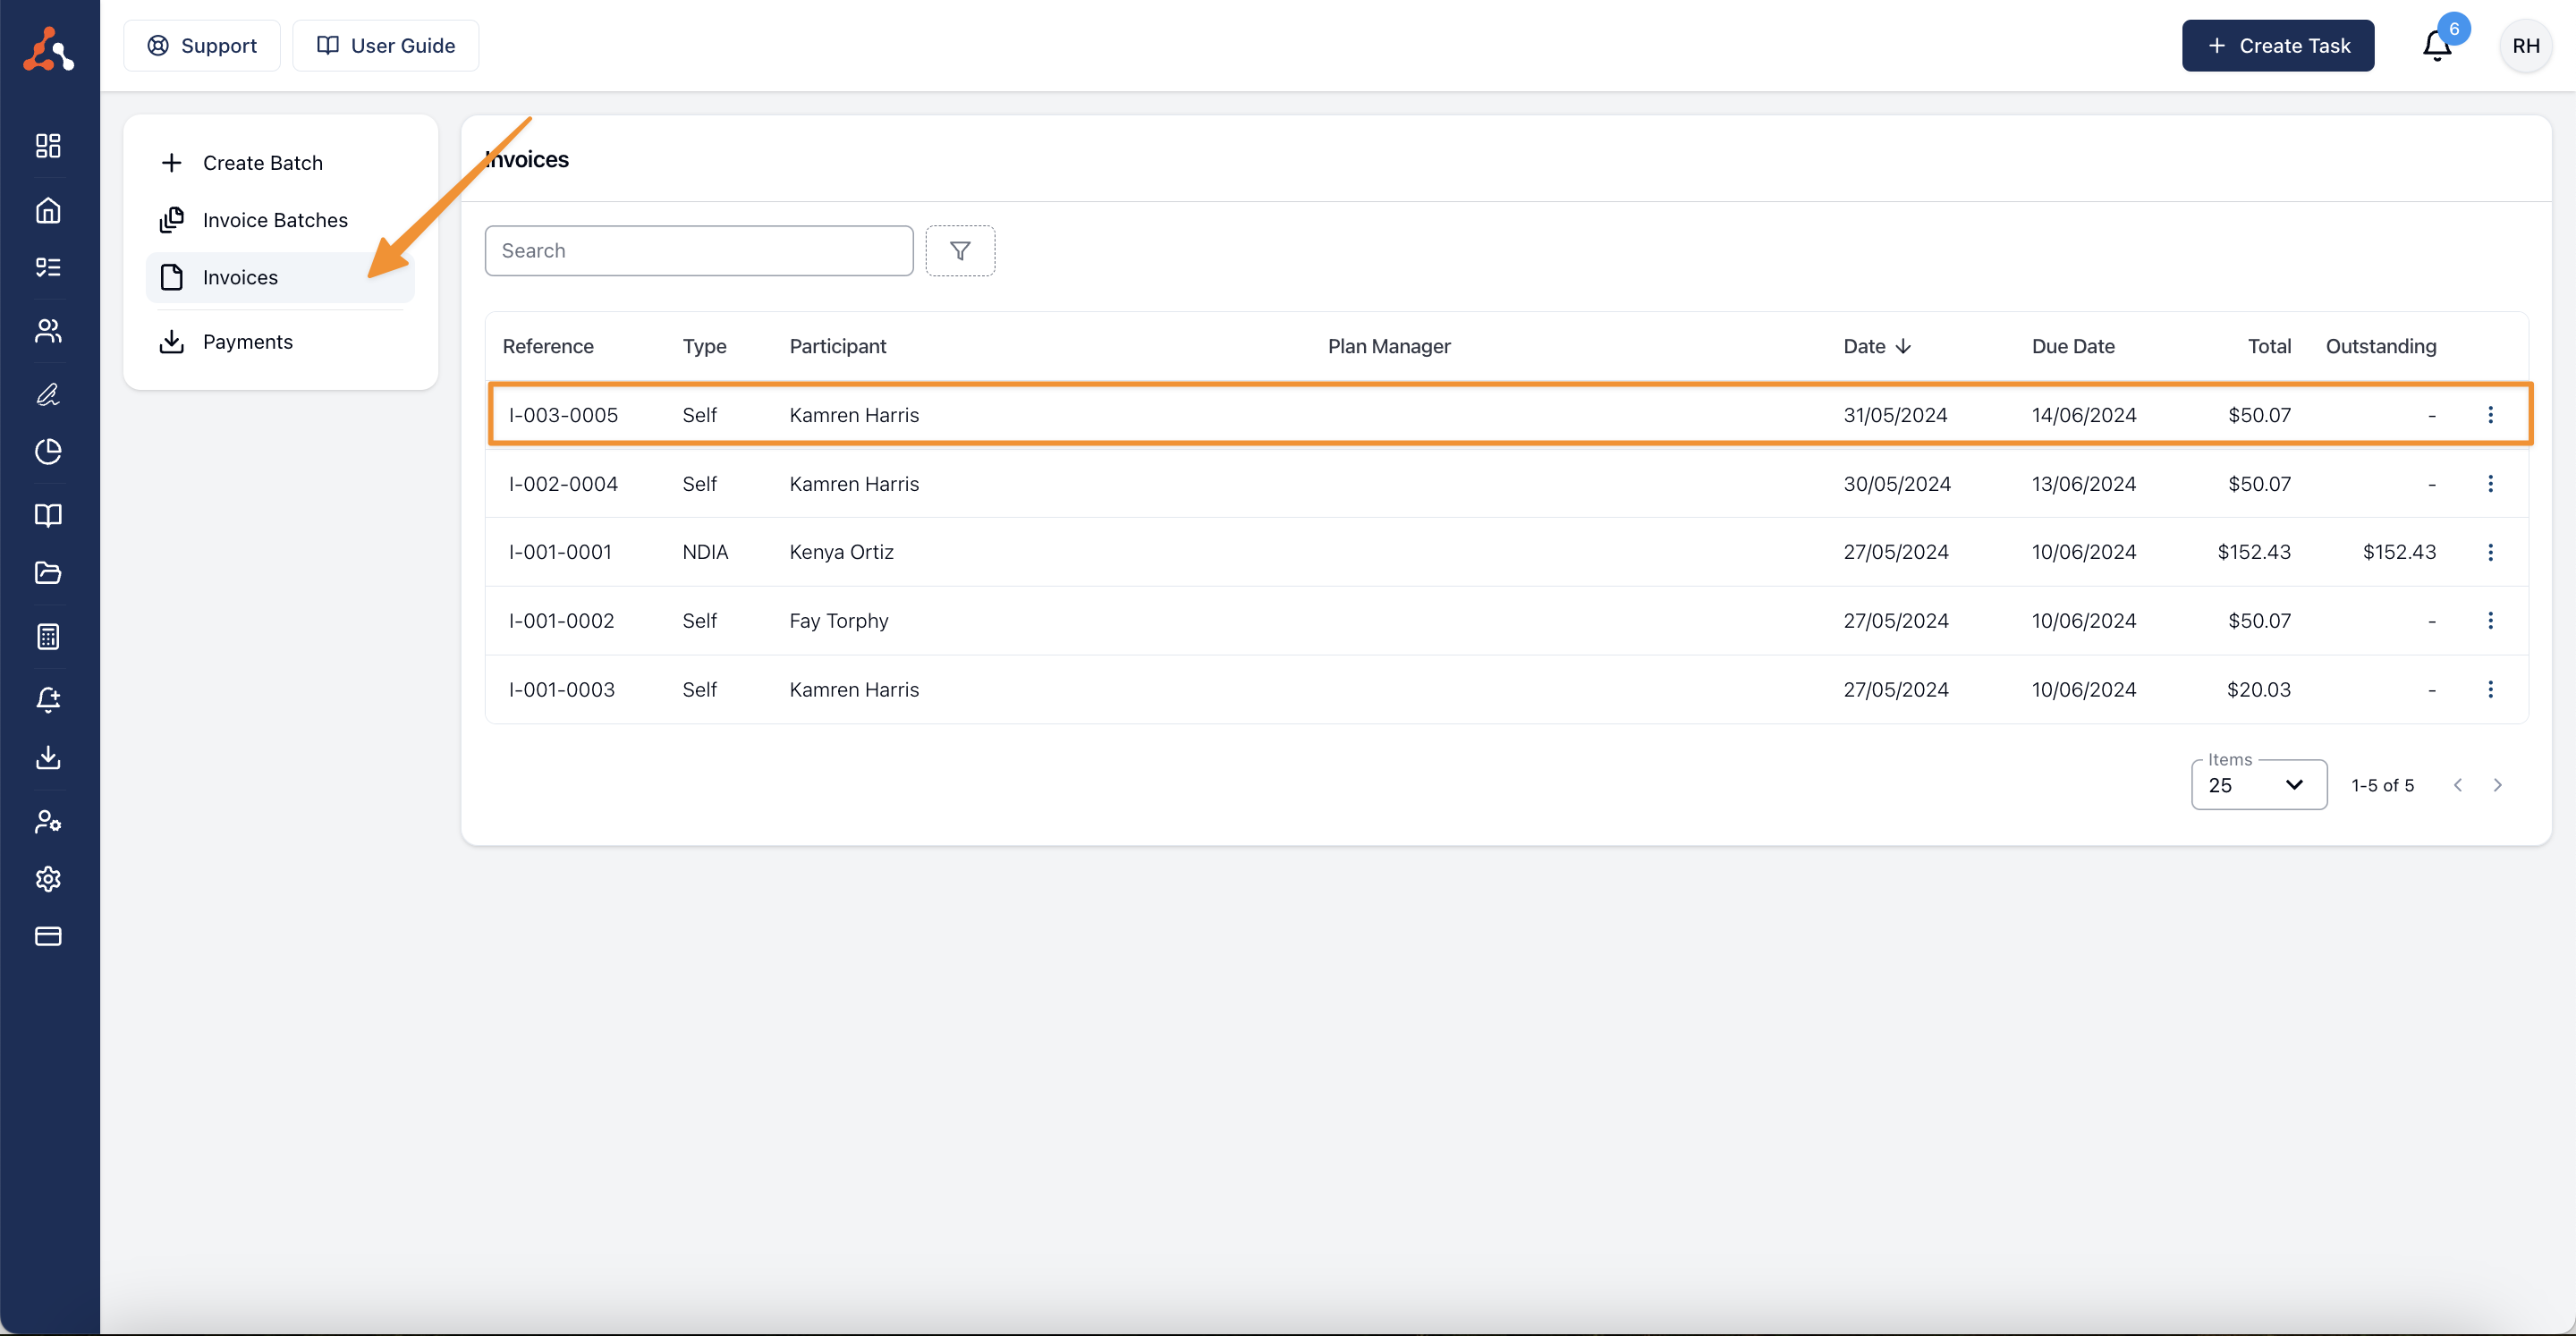Click participant Fay Torphy
2576x1336 pixels.
point(838,620)
